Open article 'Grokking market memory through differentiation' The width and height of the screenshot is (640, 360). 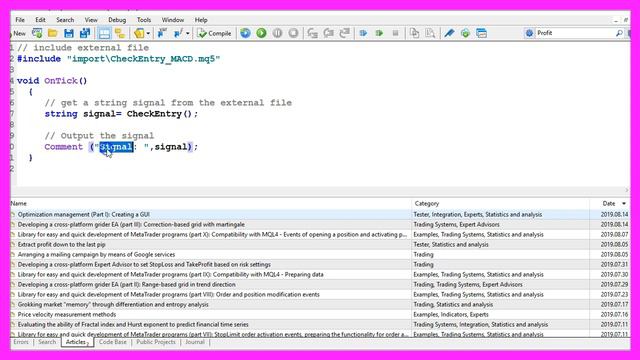pyautogui.click(x=113, y=304)
